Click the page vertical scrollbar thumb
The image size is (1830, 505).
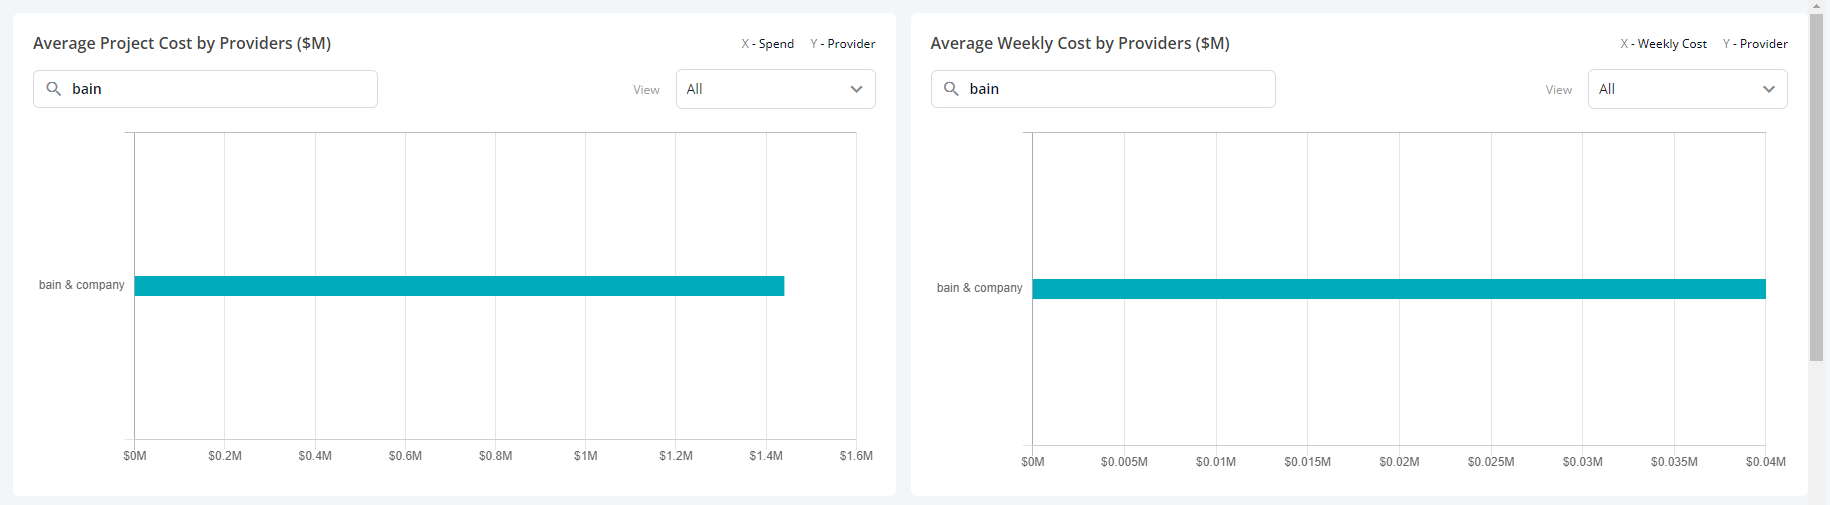click(x=1817, y=188)
